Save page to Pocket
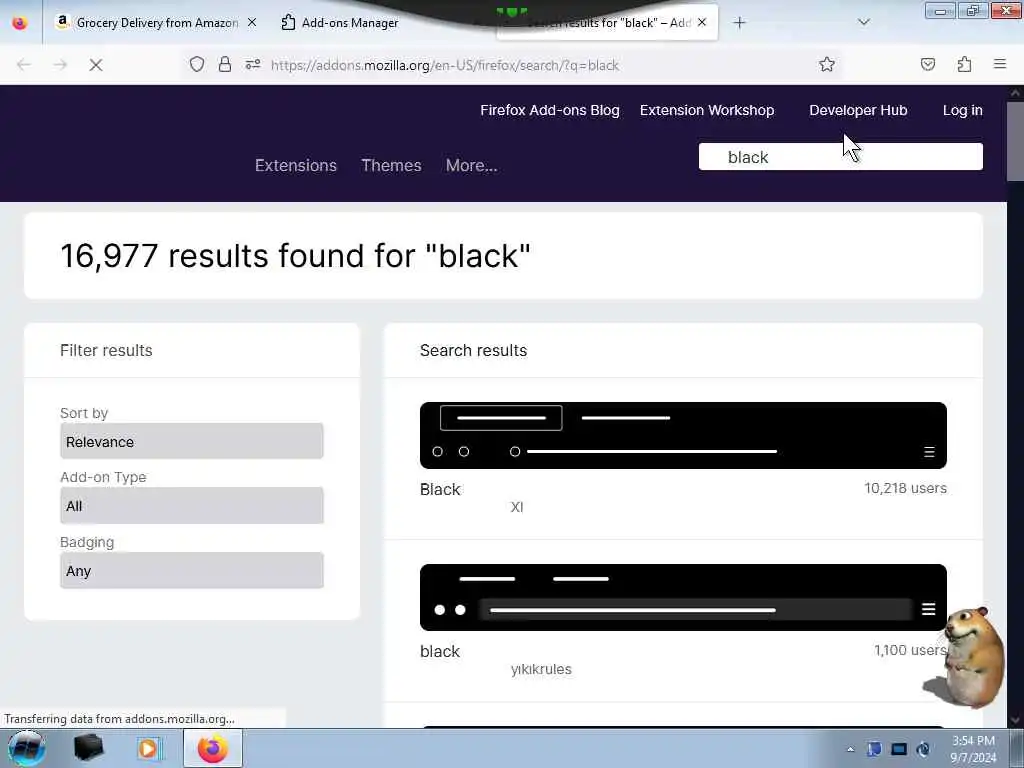This screenshot has height=768, width=1024. (927, 65)
